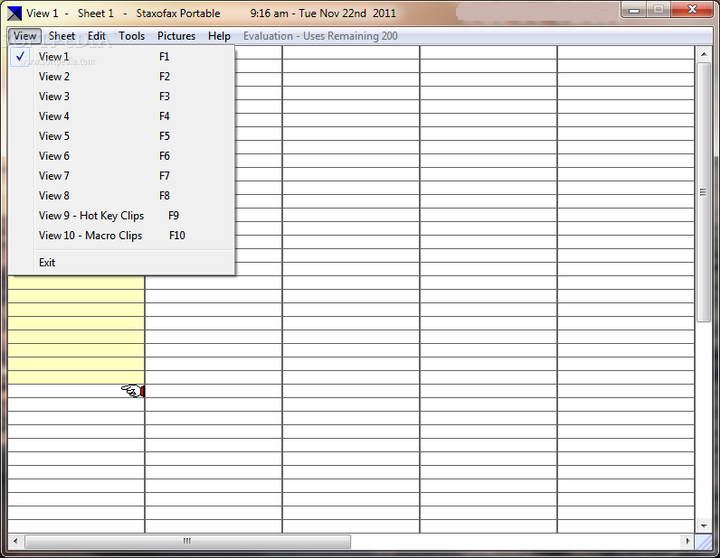Choose Exit from the View menu
The image size is (720, 558).
(x=122, y=262)
